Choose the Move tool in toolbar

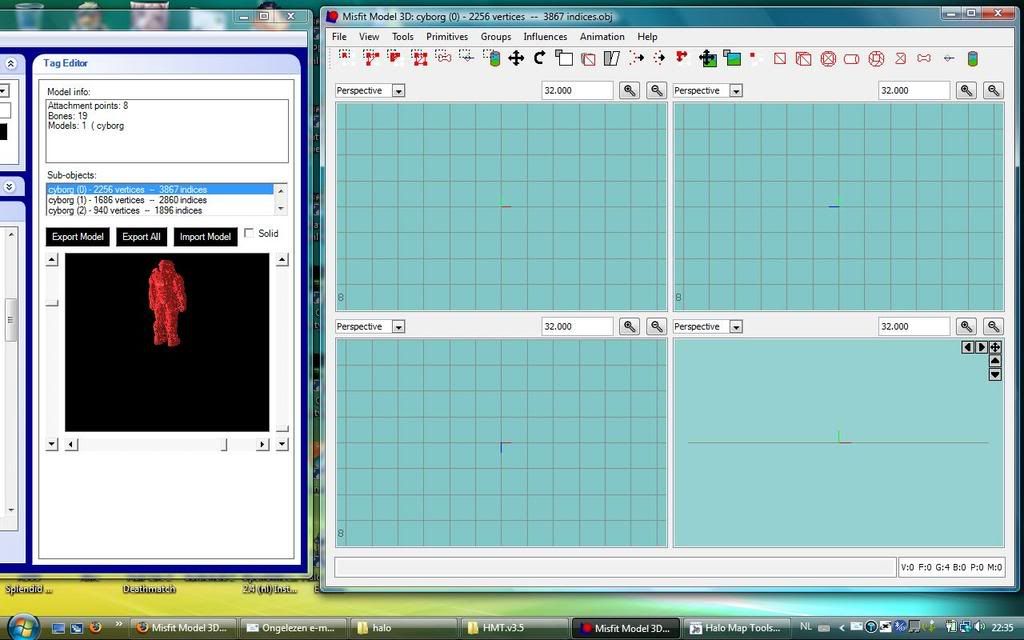516,58
